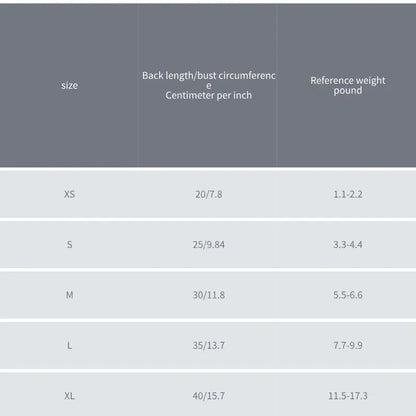Click the 30/11.8 measurement cell
416x416 pixels.
(209, 295)
